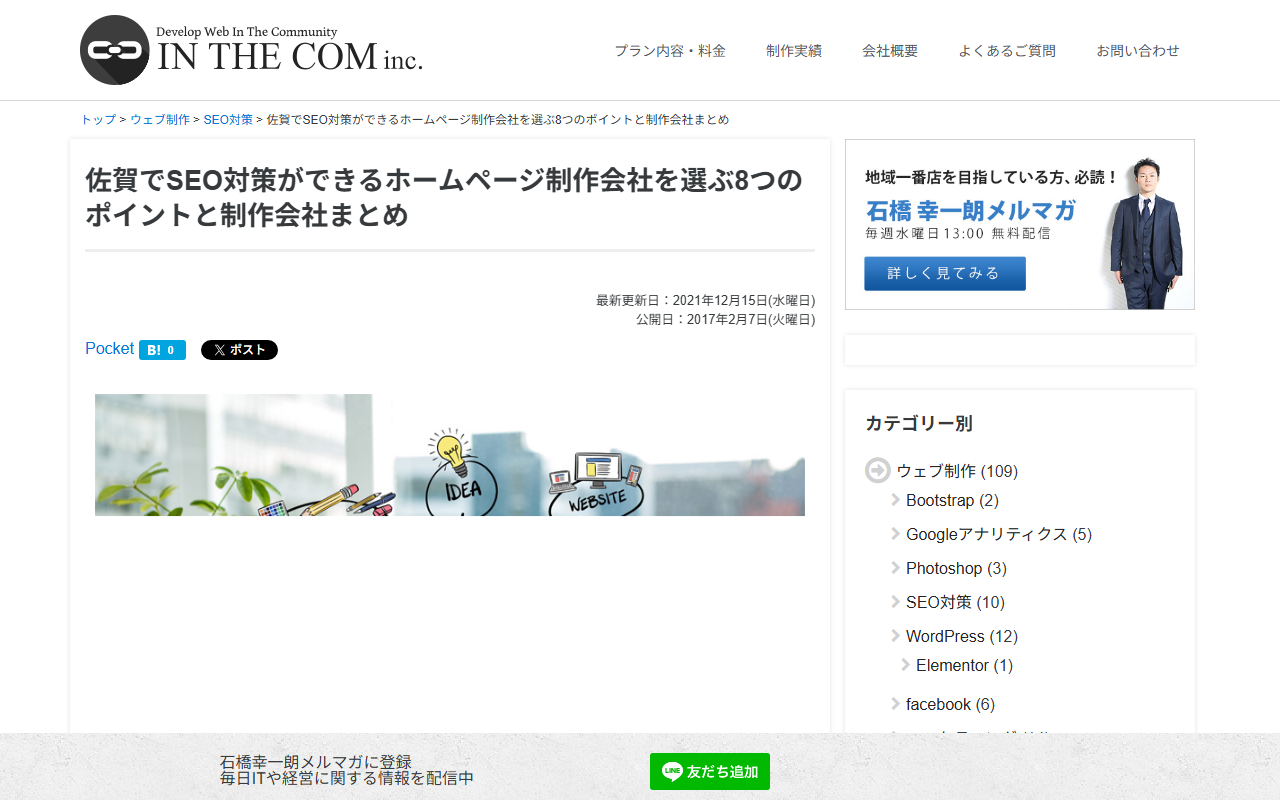Screen dimensions: 1280x800
Task: Click the IN THE COM logo
Action: [250, 50]
